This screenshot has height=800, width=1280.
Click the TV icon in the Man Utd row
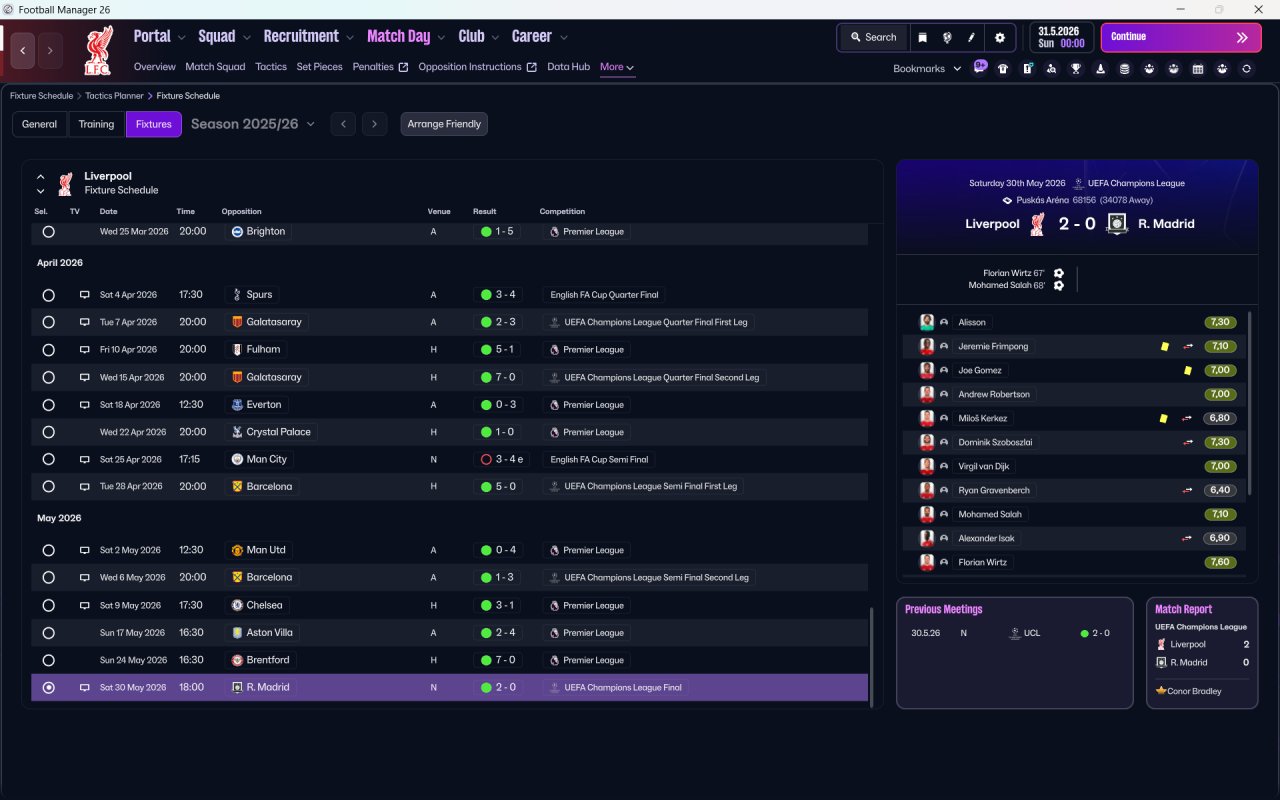coord(85,550)
